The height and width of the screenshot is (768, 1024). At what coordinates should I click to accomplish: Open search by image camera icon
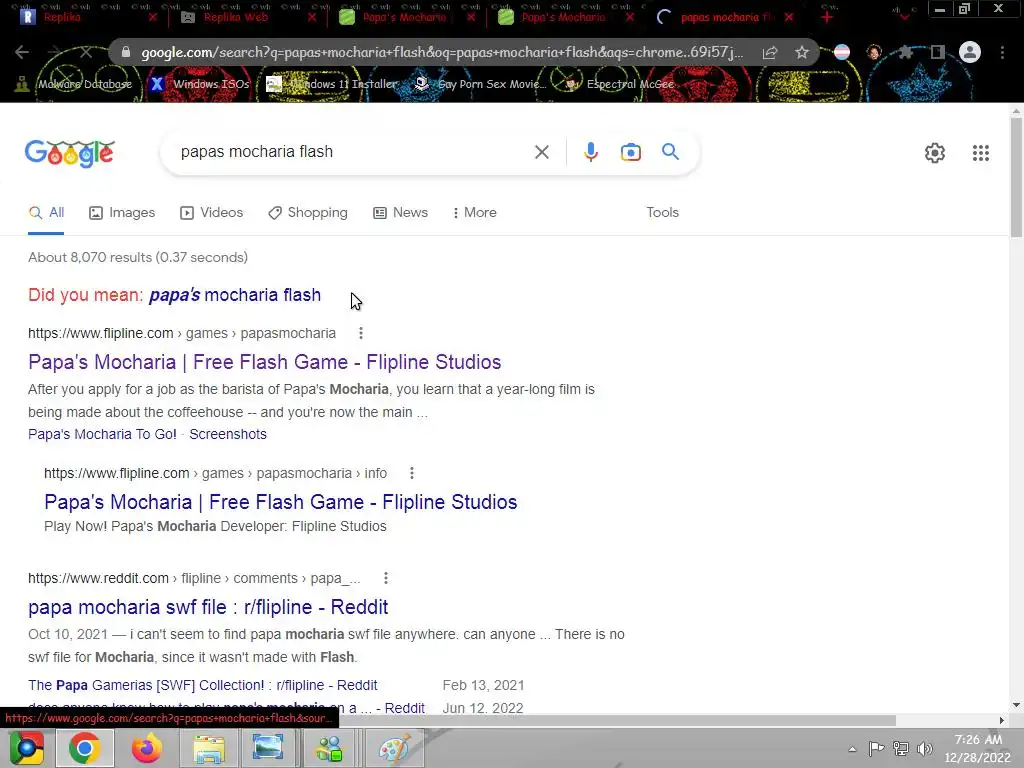630,152
